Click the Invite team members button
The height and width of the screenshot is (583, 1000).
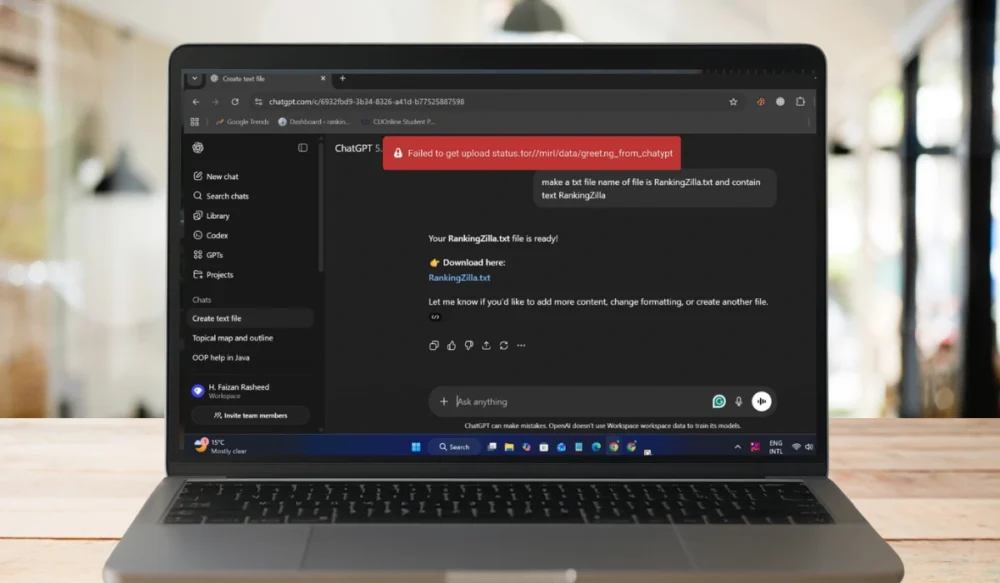(249, 415)
